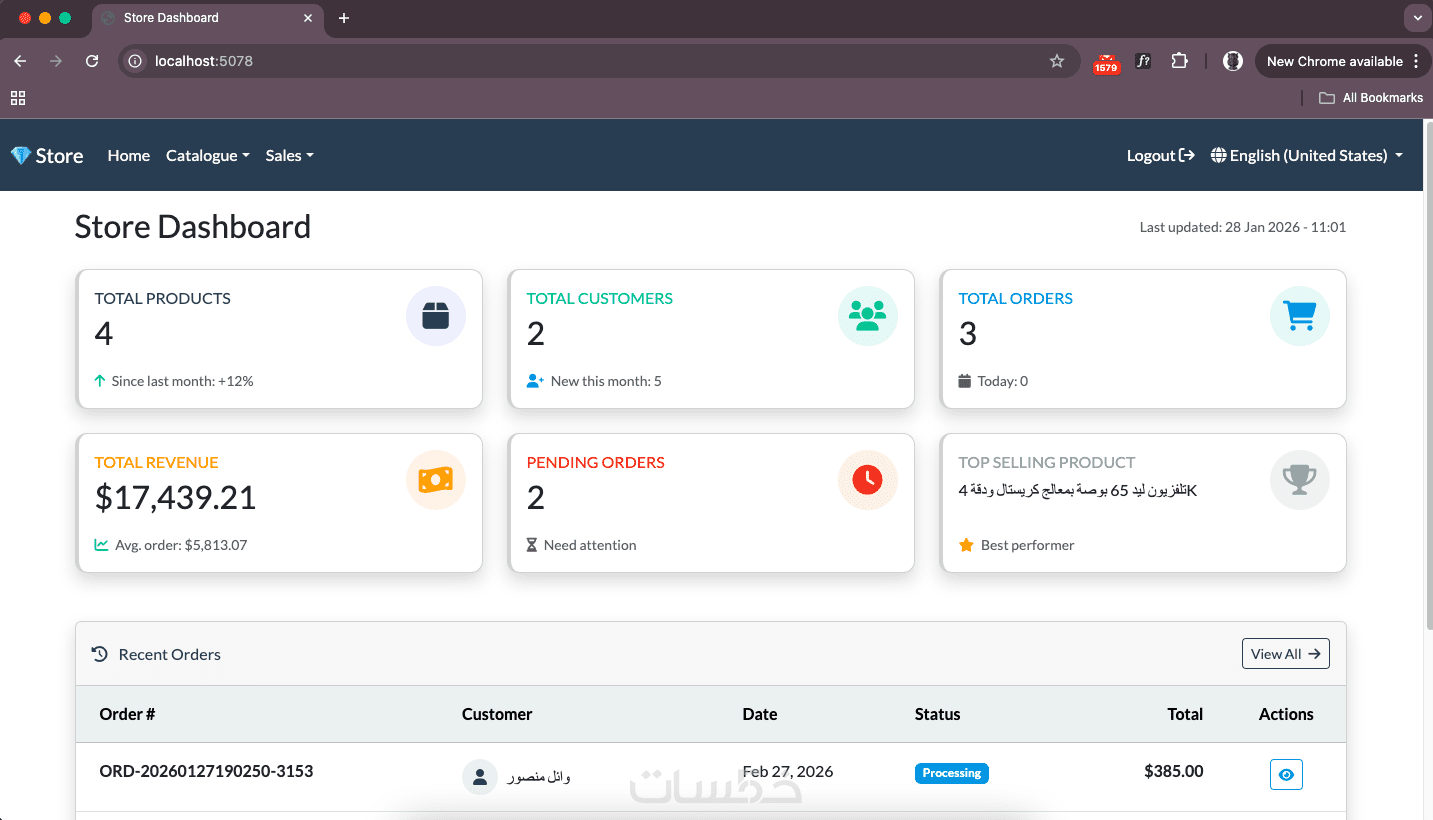
Task: Reload the page
Action: click(x=92, y=61)
